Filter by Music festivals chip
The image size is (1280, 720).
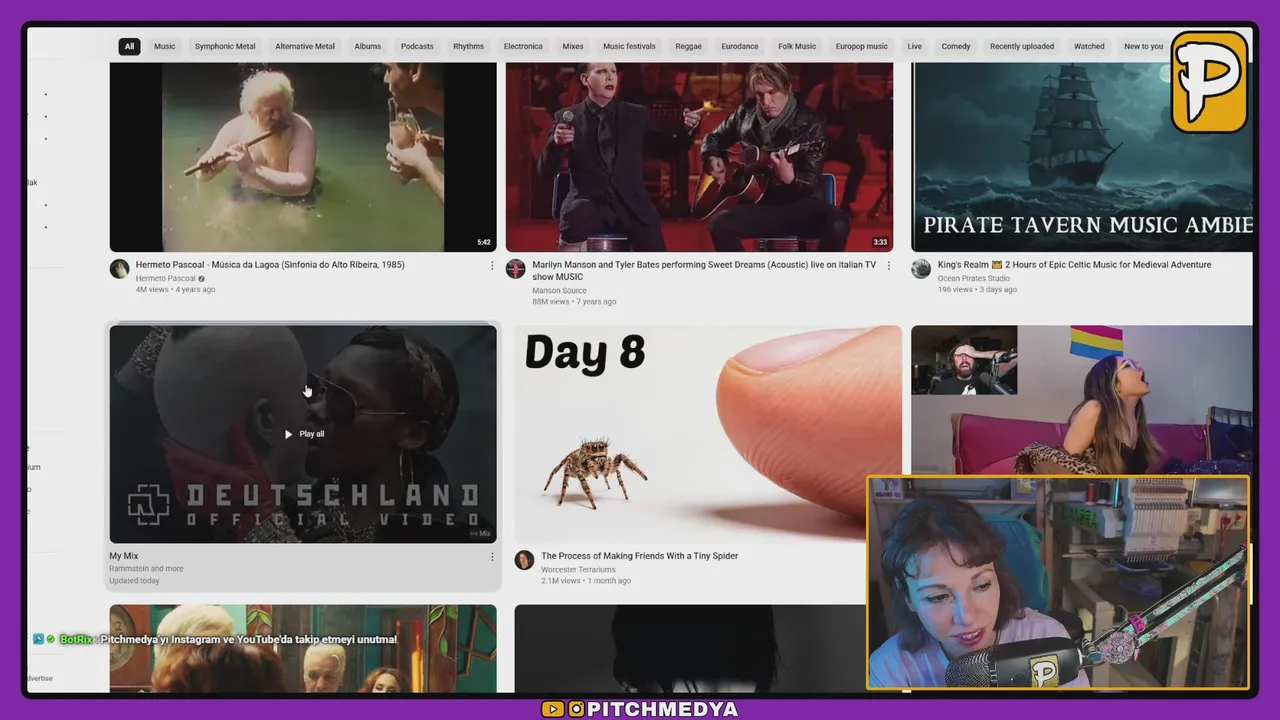pos(629,46)
